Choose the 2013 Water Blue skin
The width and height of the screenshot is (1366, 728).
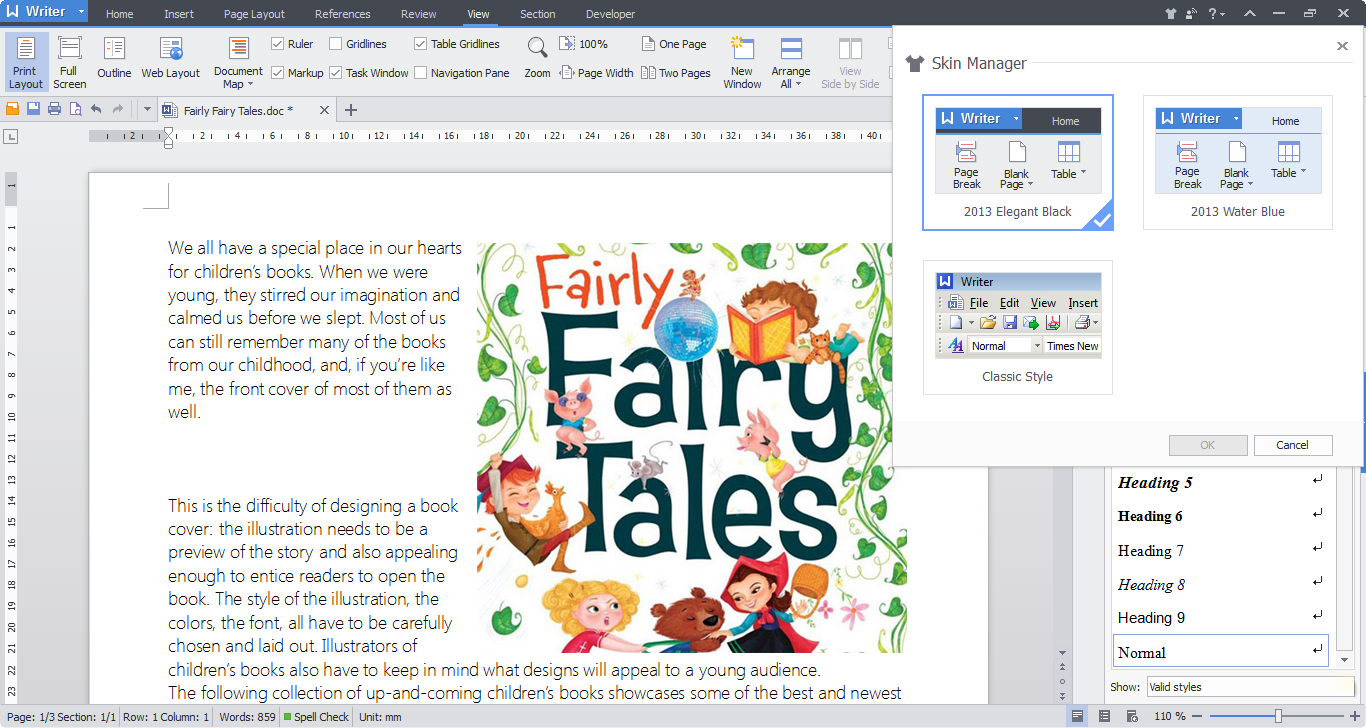1237,162
